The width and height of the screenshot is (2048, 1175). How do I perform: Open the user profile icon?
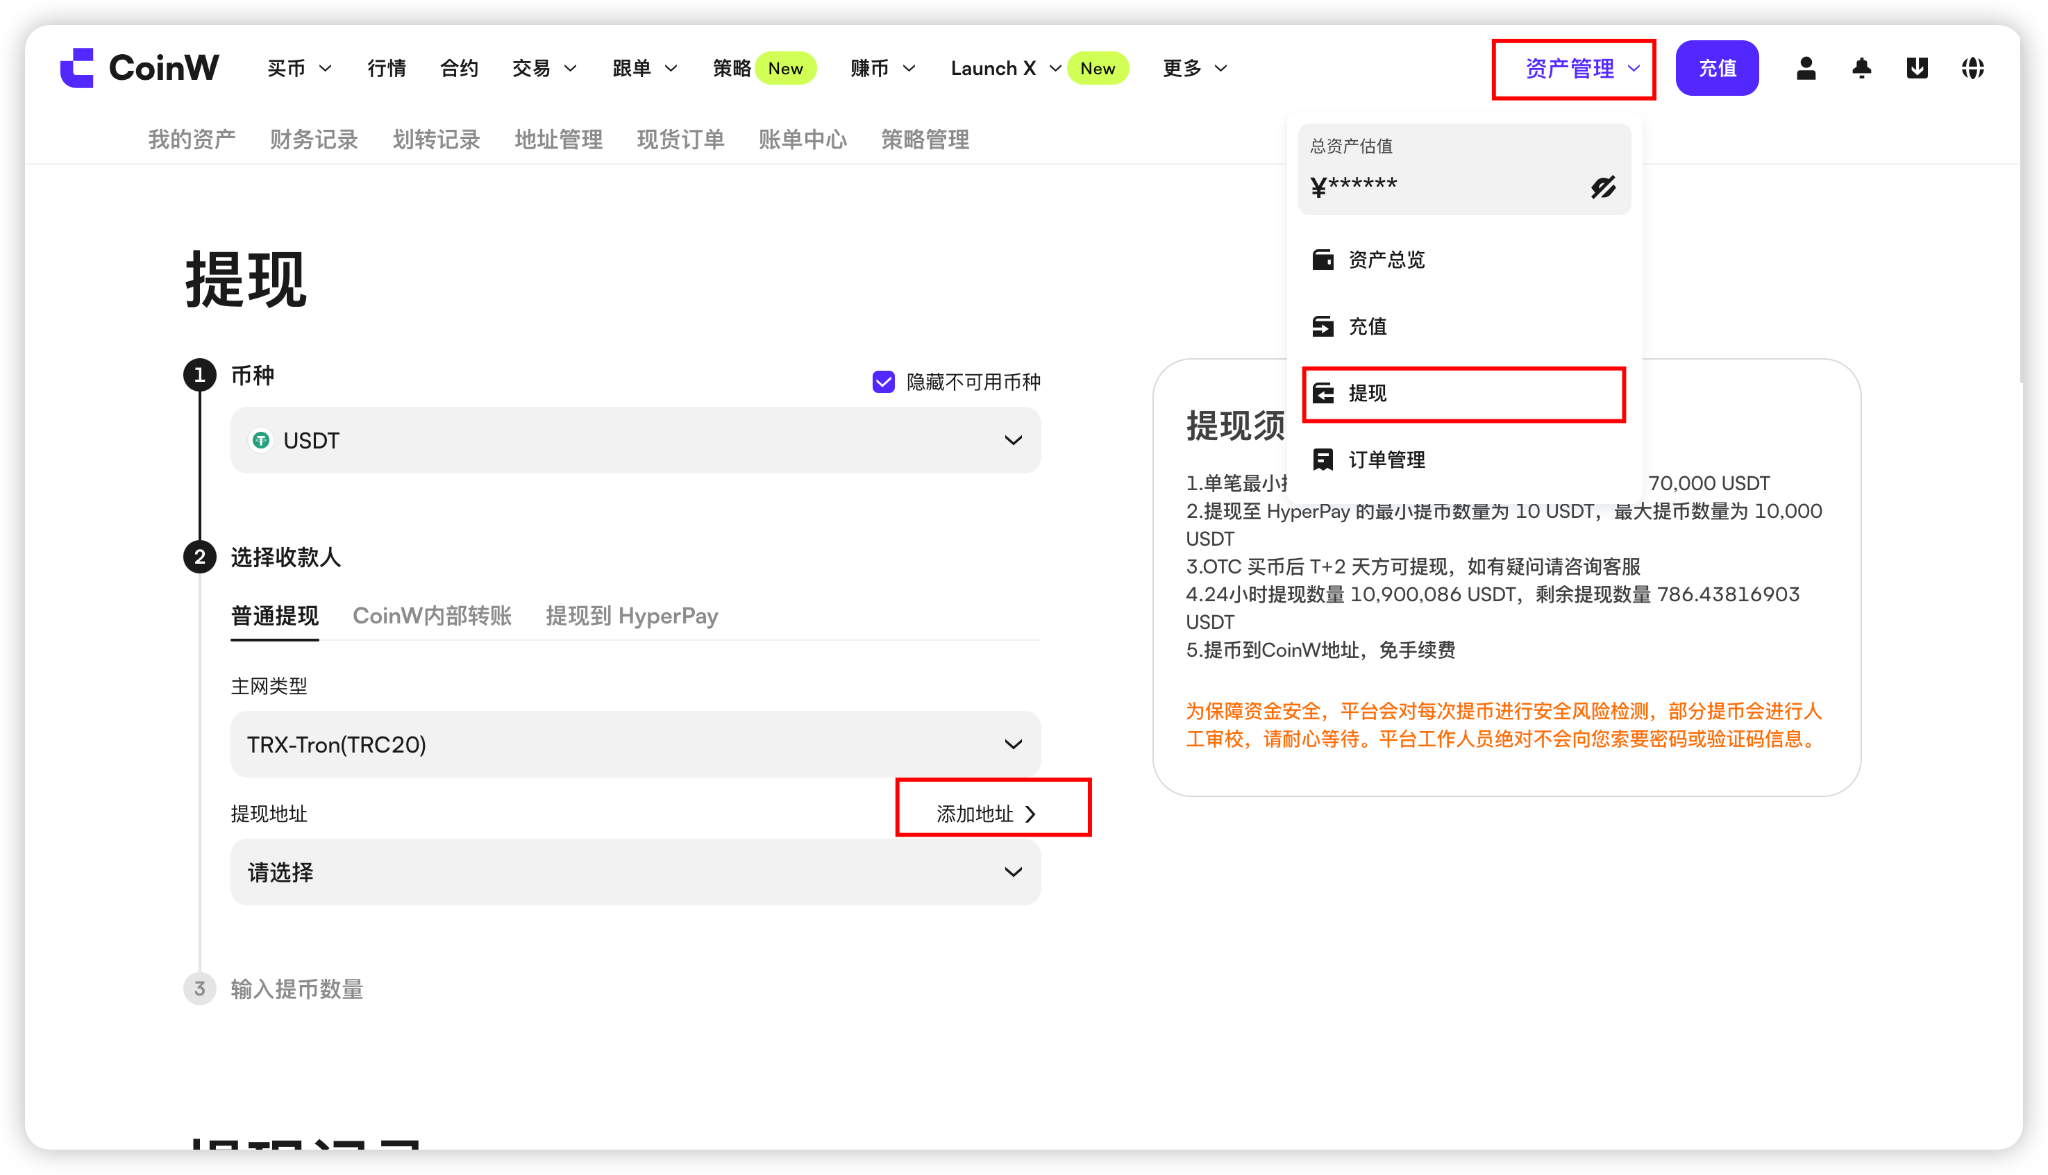click(x=1805, y=68)
